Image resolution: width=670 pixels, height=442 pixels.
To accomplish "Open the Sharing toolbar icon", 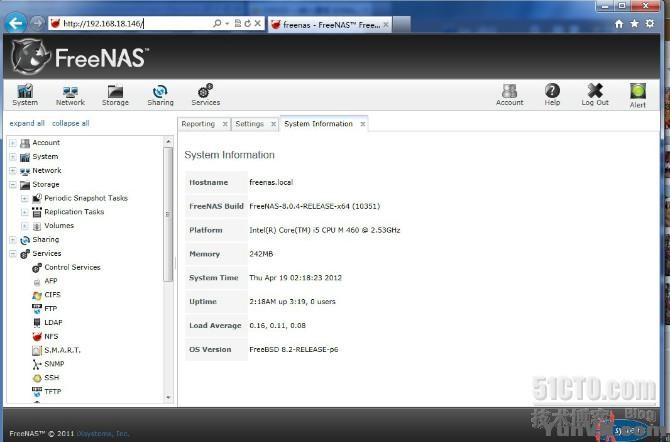I will click(x=160, y=95).
